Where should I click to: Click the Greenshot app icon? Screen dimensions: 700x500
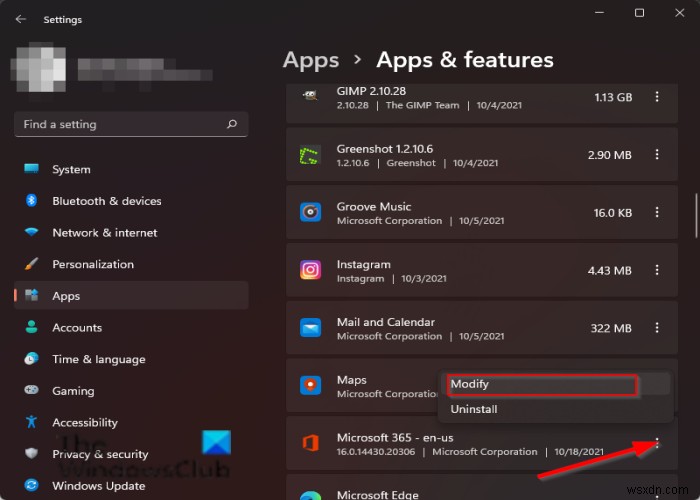point(310,155)
